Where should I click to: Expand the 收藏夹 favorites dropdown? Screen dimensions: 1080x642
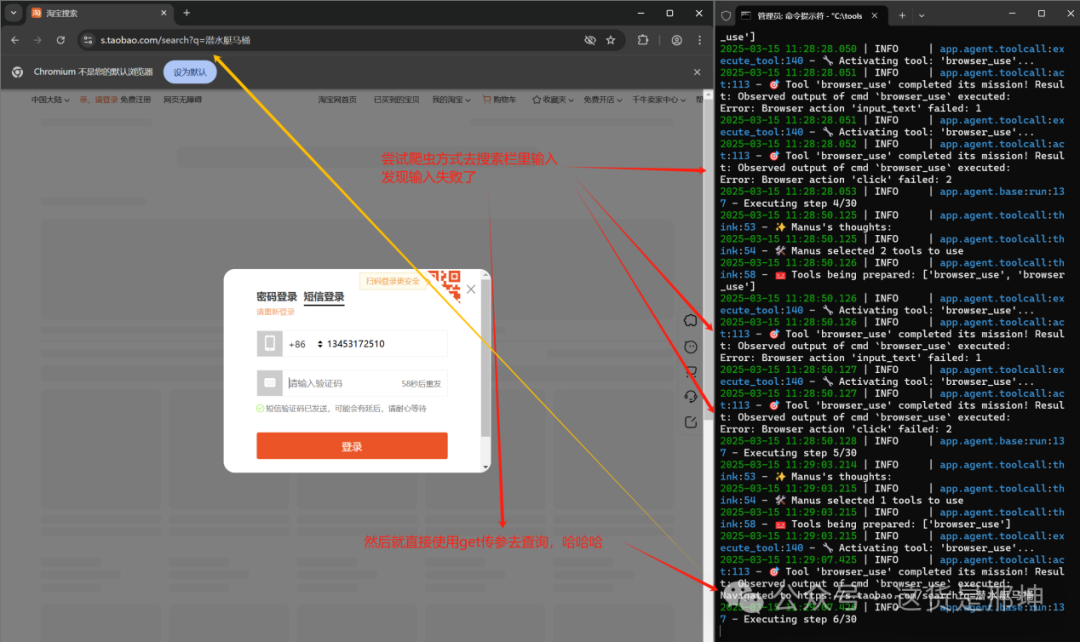(553, 100)
